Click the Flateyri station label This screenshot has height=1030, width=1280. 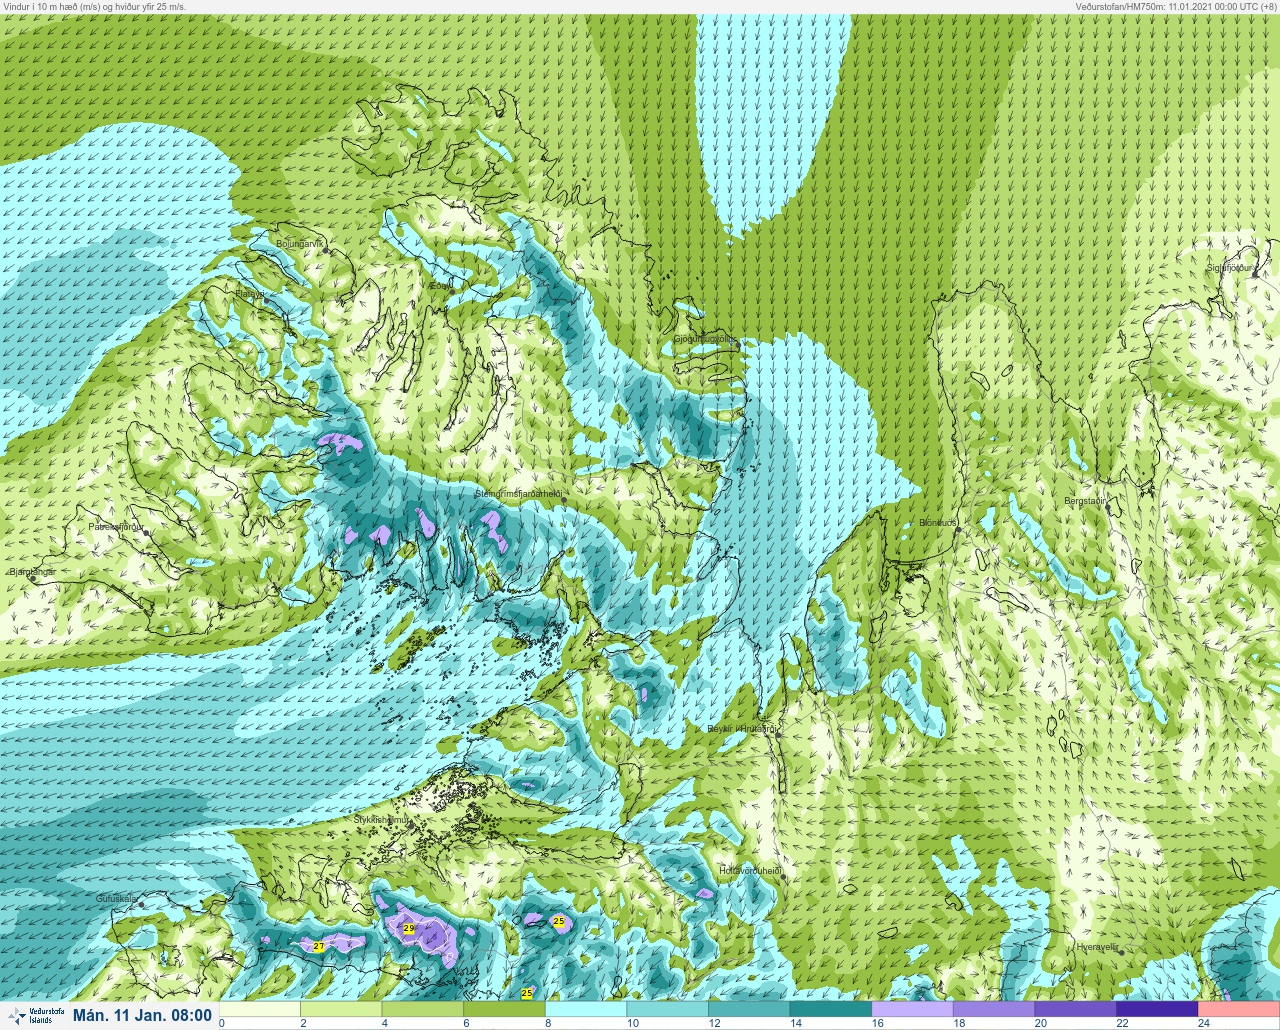coord(248,294)
